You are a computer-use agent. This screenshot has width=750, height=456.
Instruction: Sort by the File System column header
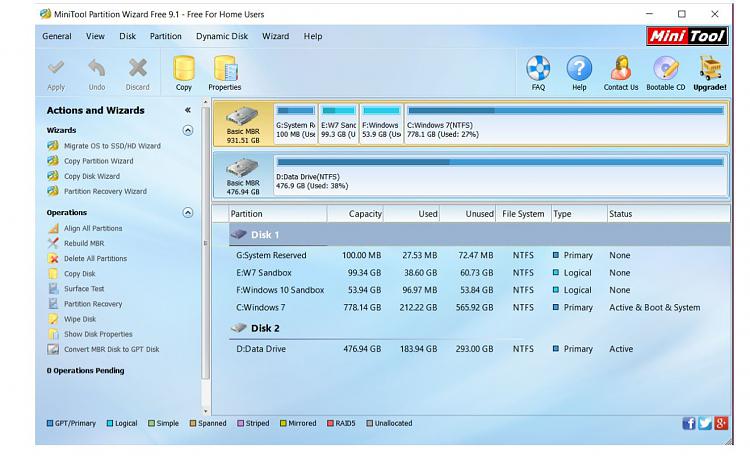(523, 214)
